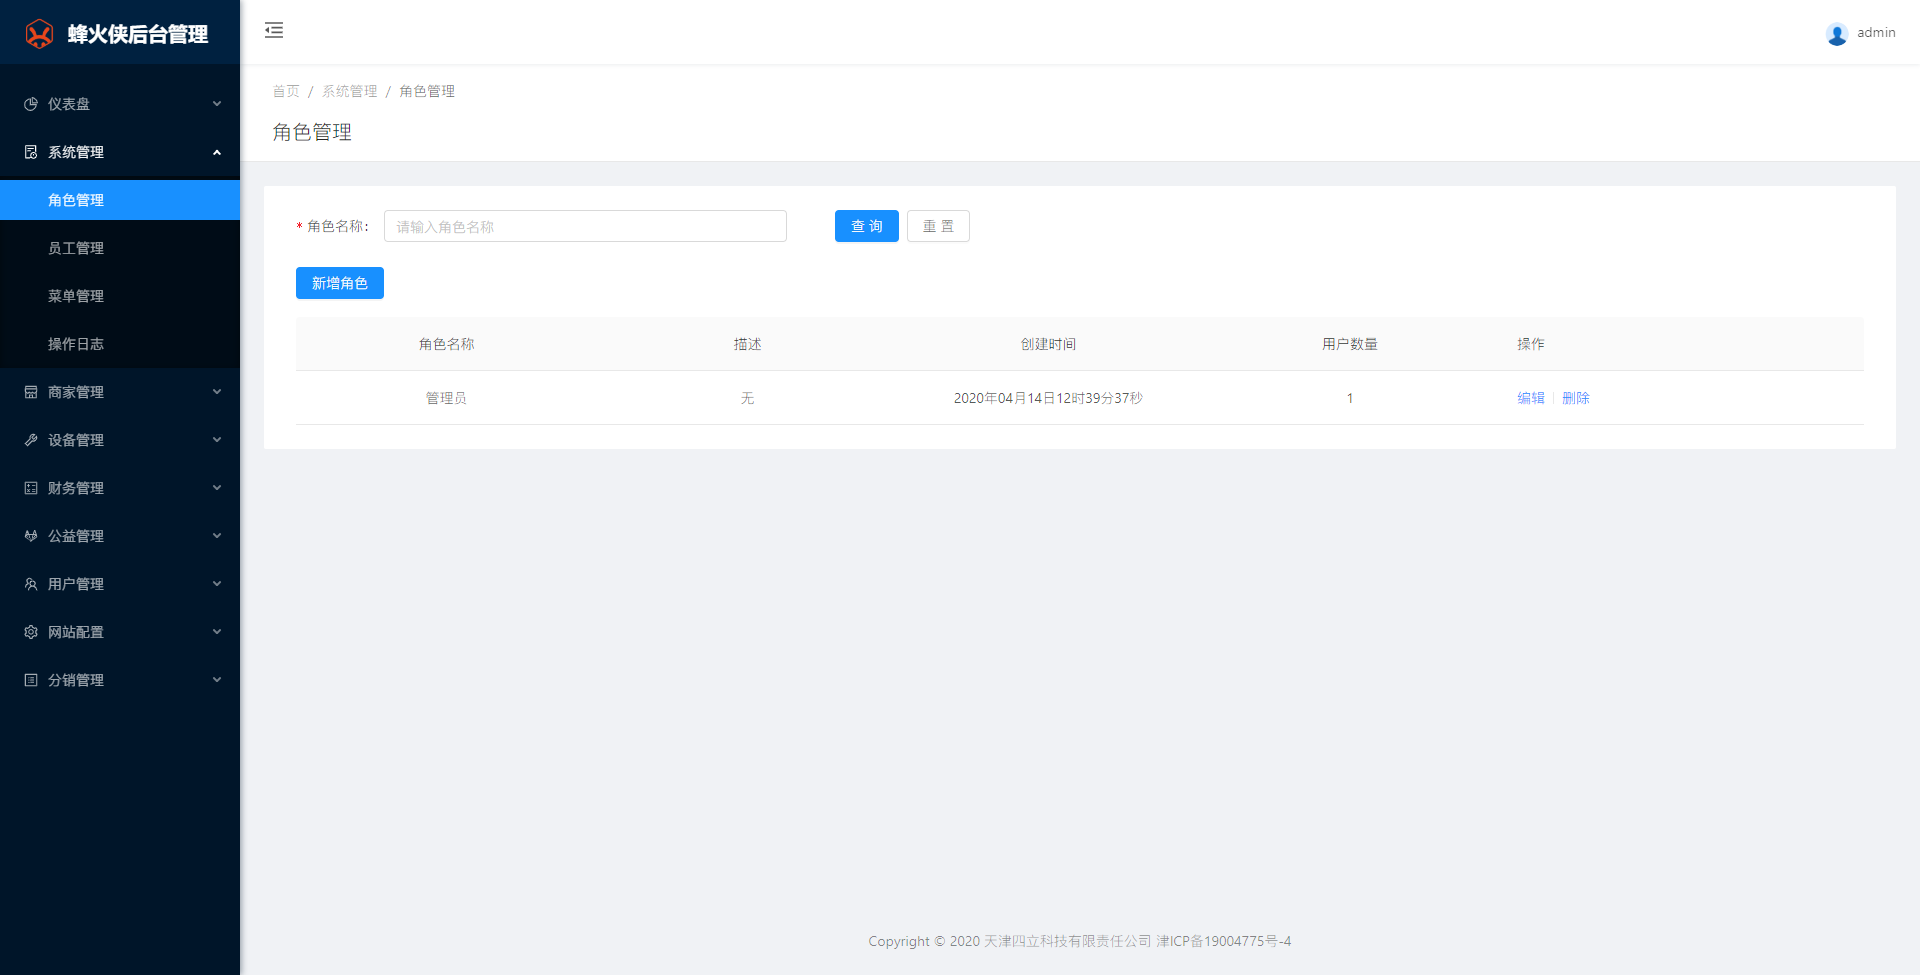The width and height of the screenshot is (1920, 975).
Task: Click the 系统管理 system management icon
Action: [29, 151]
